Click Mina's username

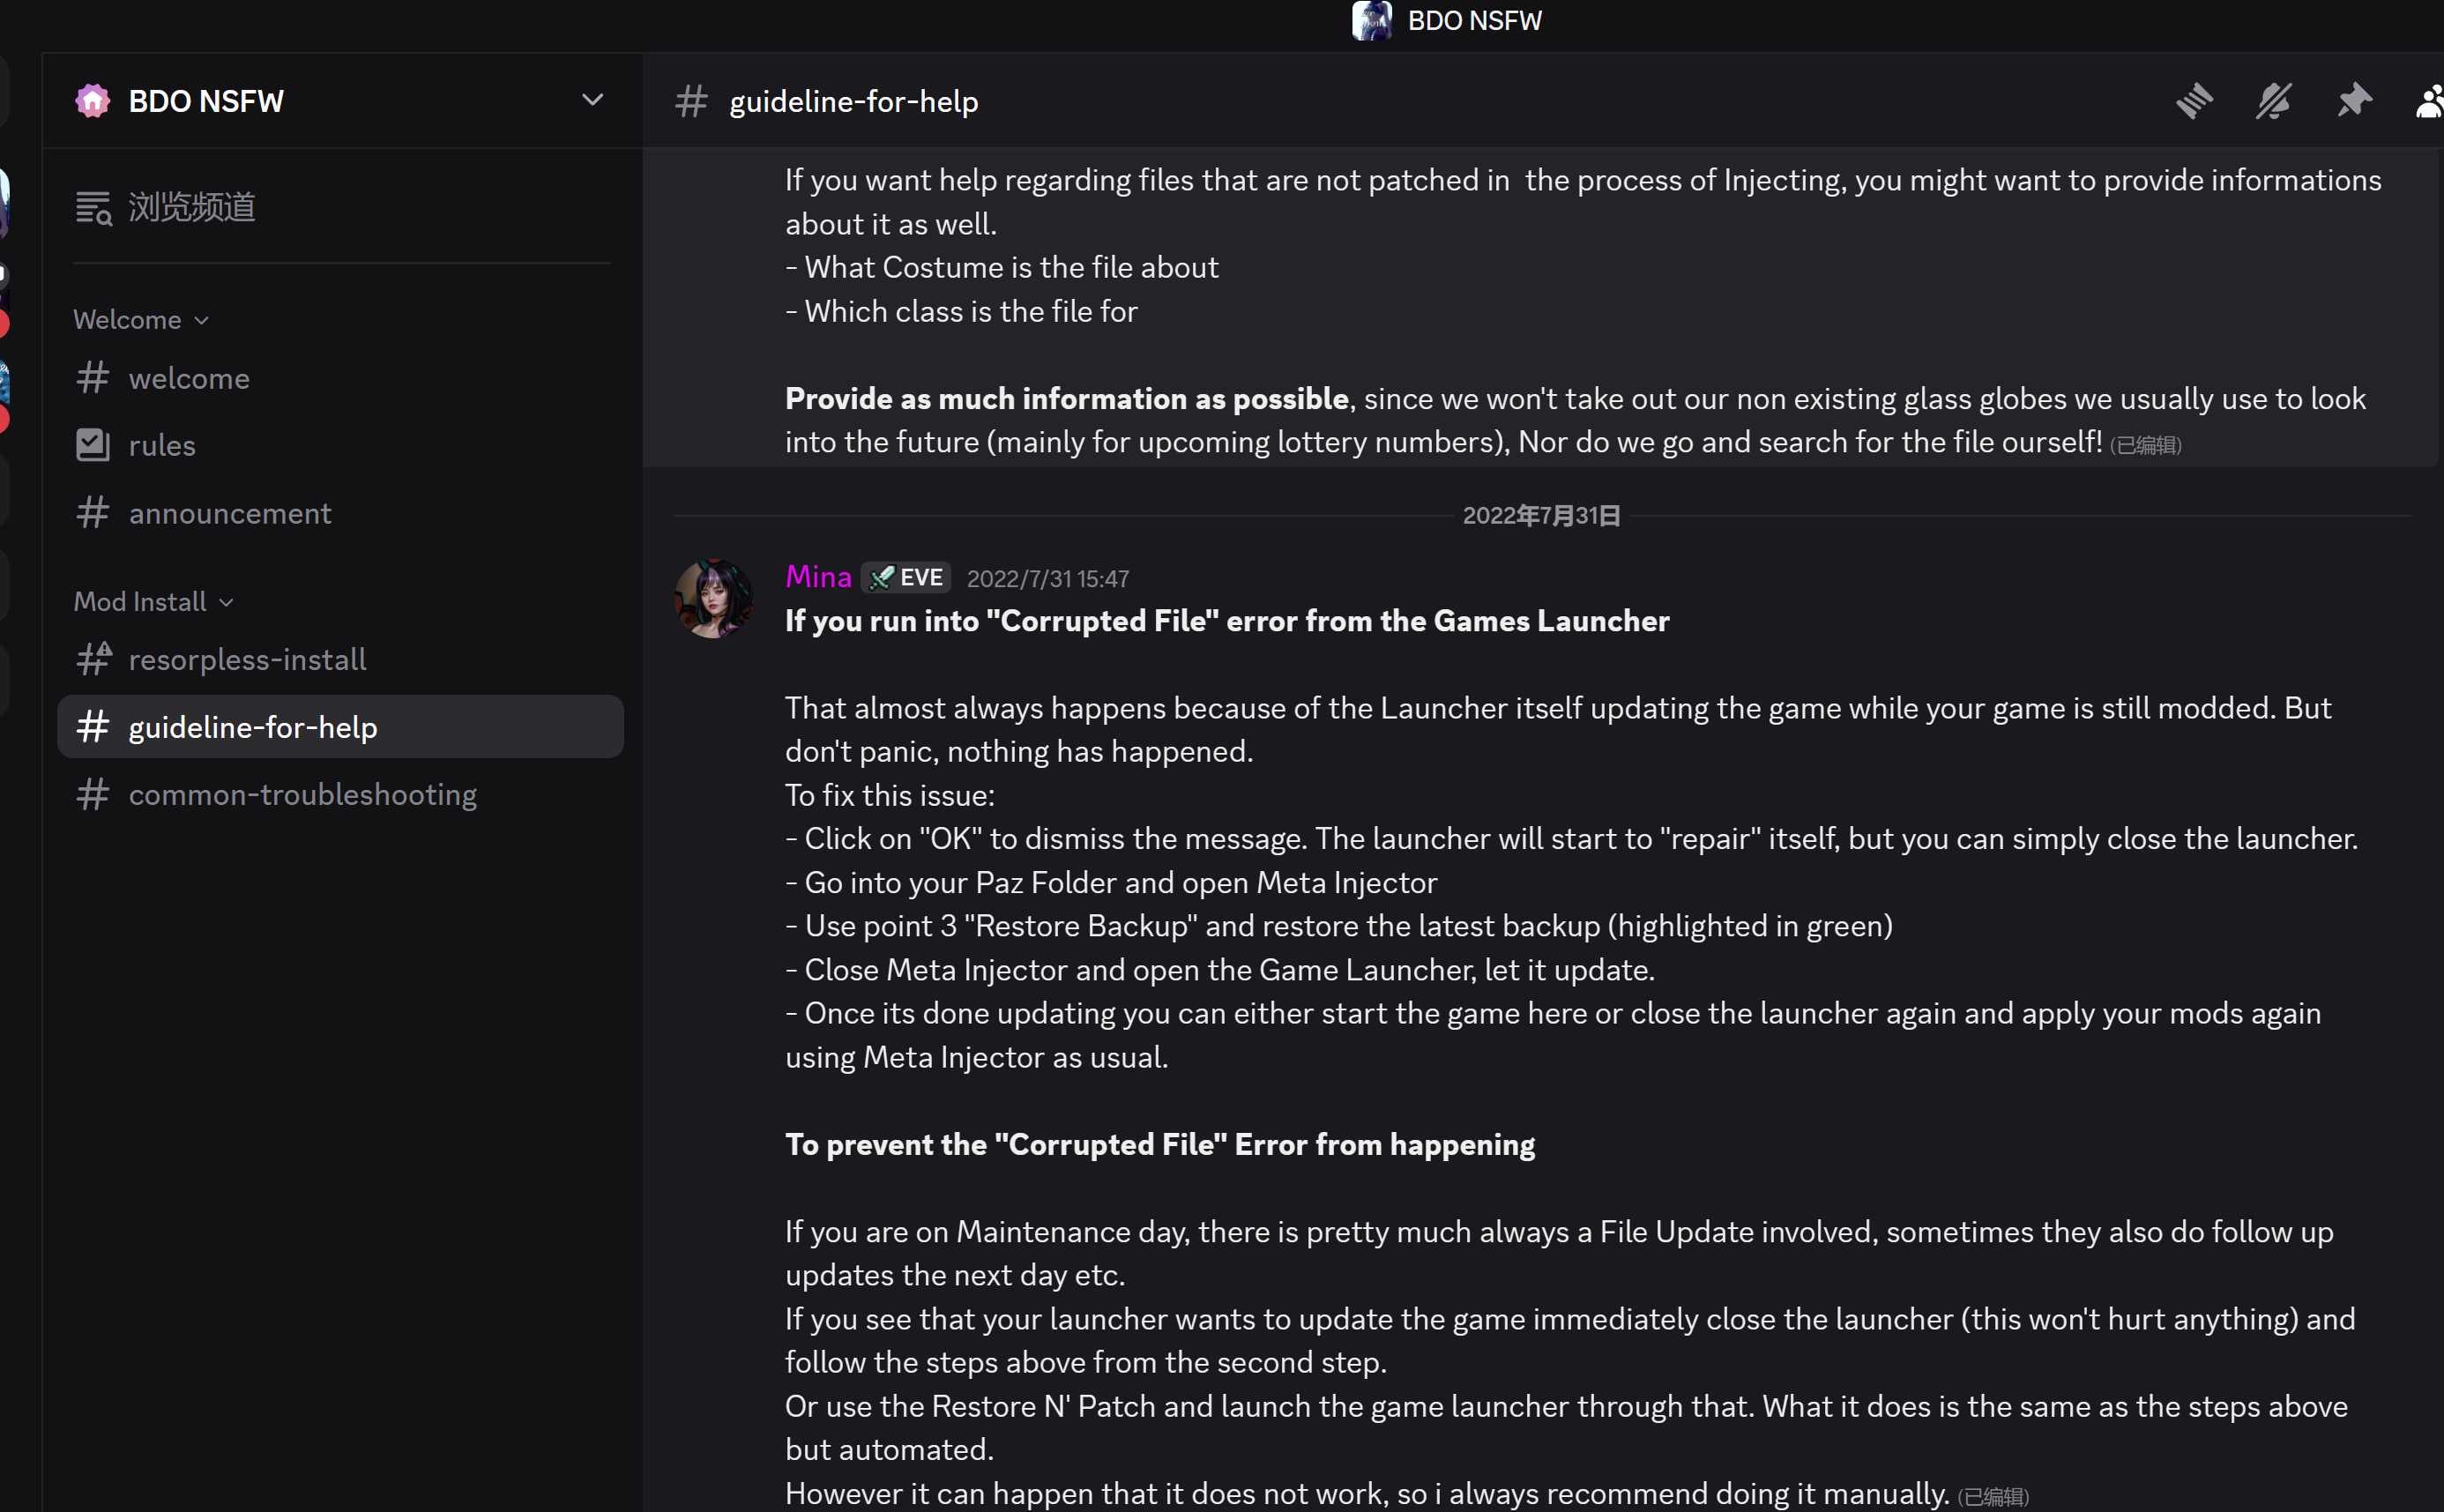[x=818, y=577]
